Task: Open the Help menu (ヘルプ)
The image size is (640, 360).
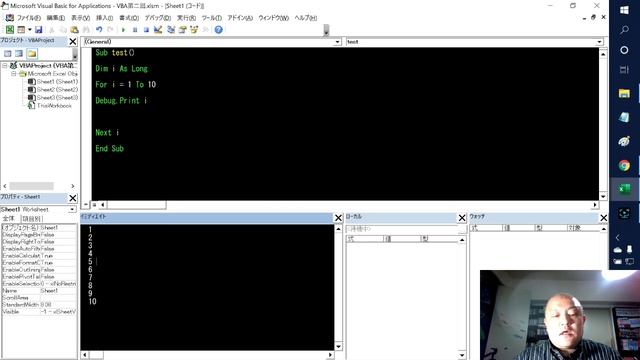Action: 306,18
